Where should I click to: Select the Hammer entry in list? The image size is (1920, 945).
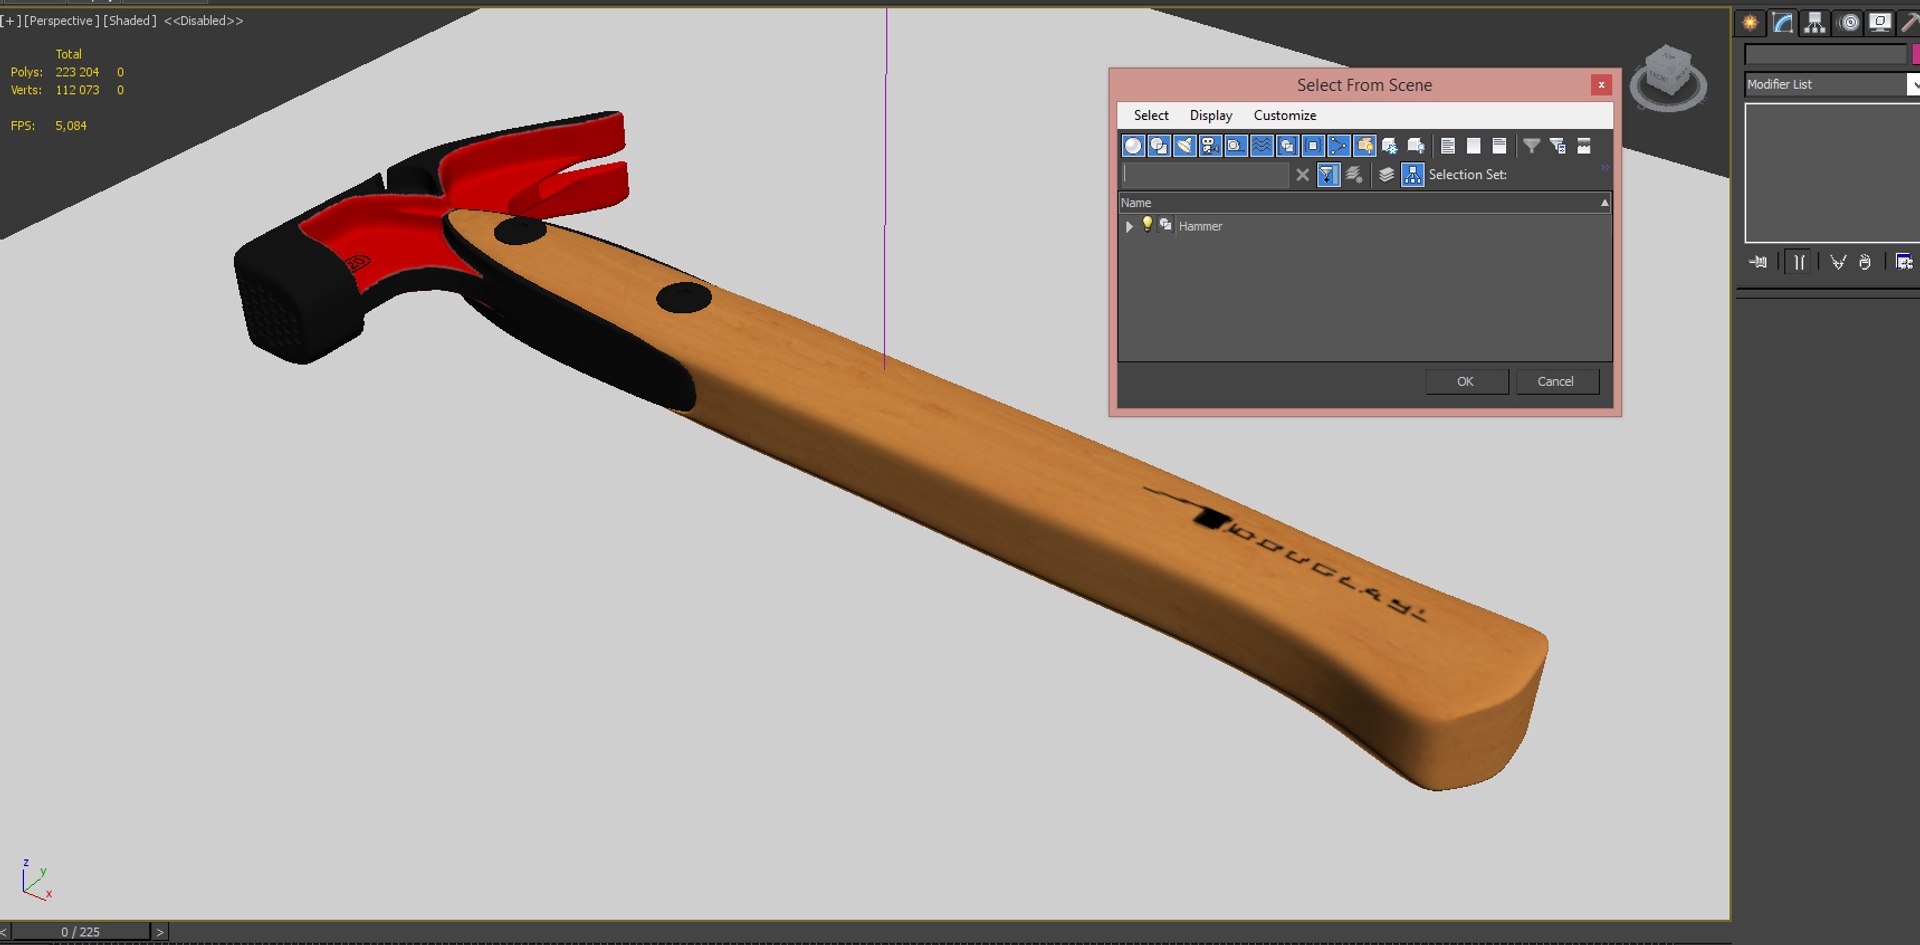point(1200,227)
